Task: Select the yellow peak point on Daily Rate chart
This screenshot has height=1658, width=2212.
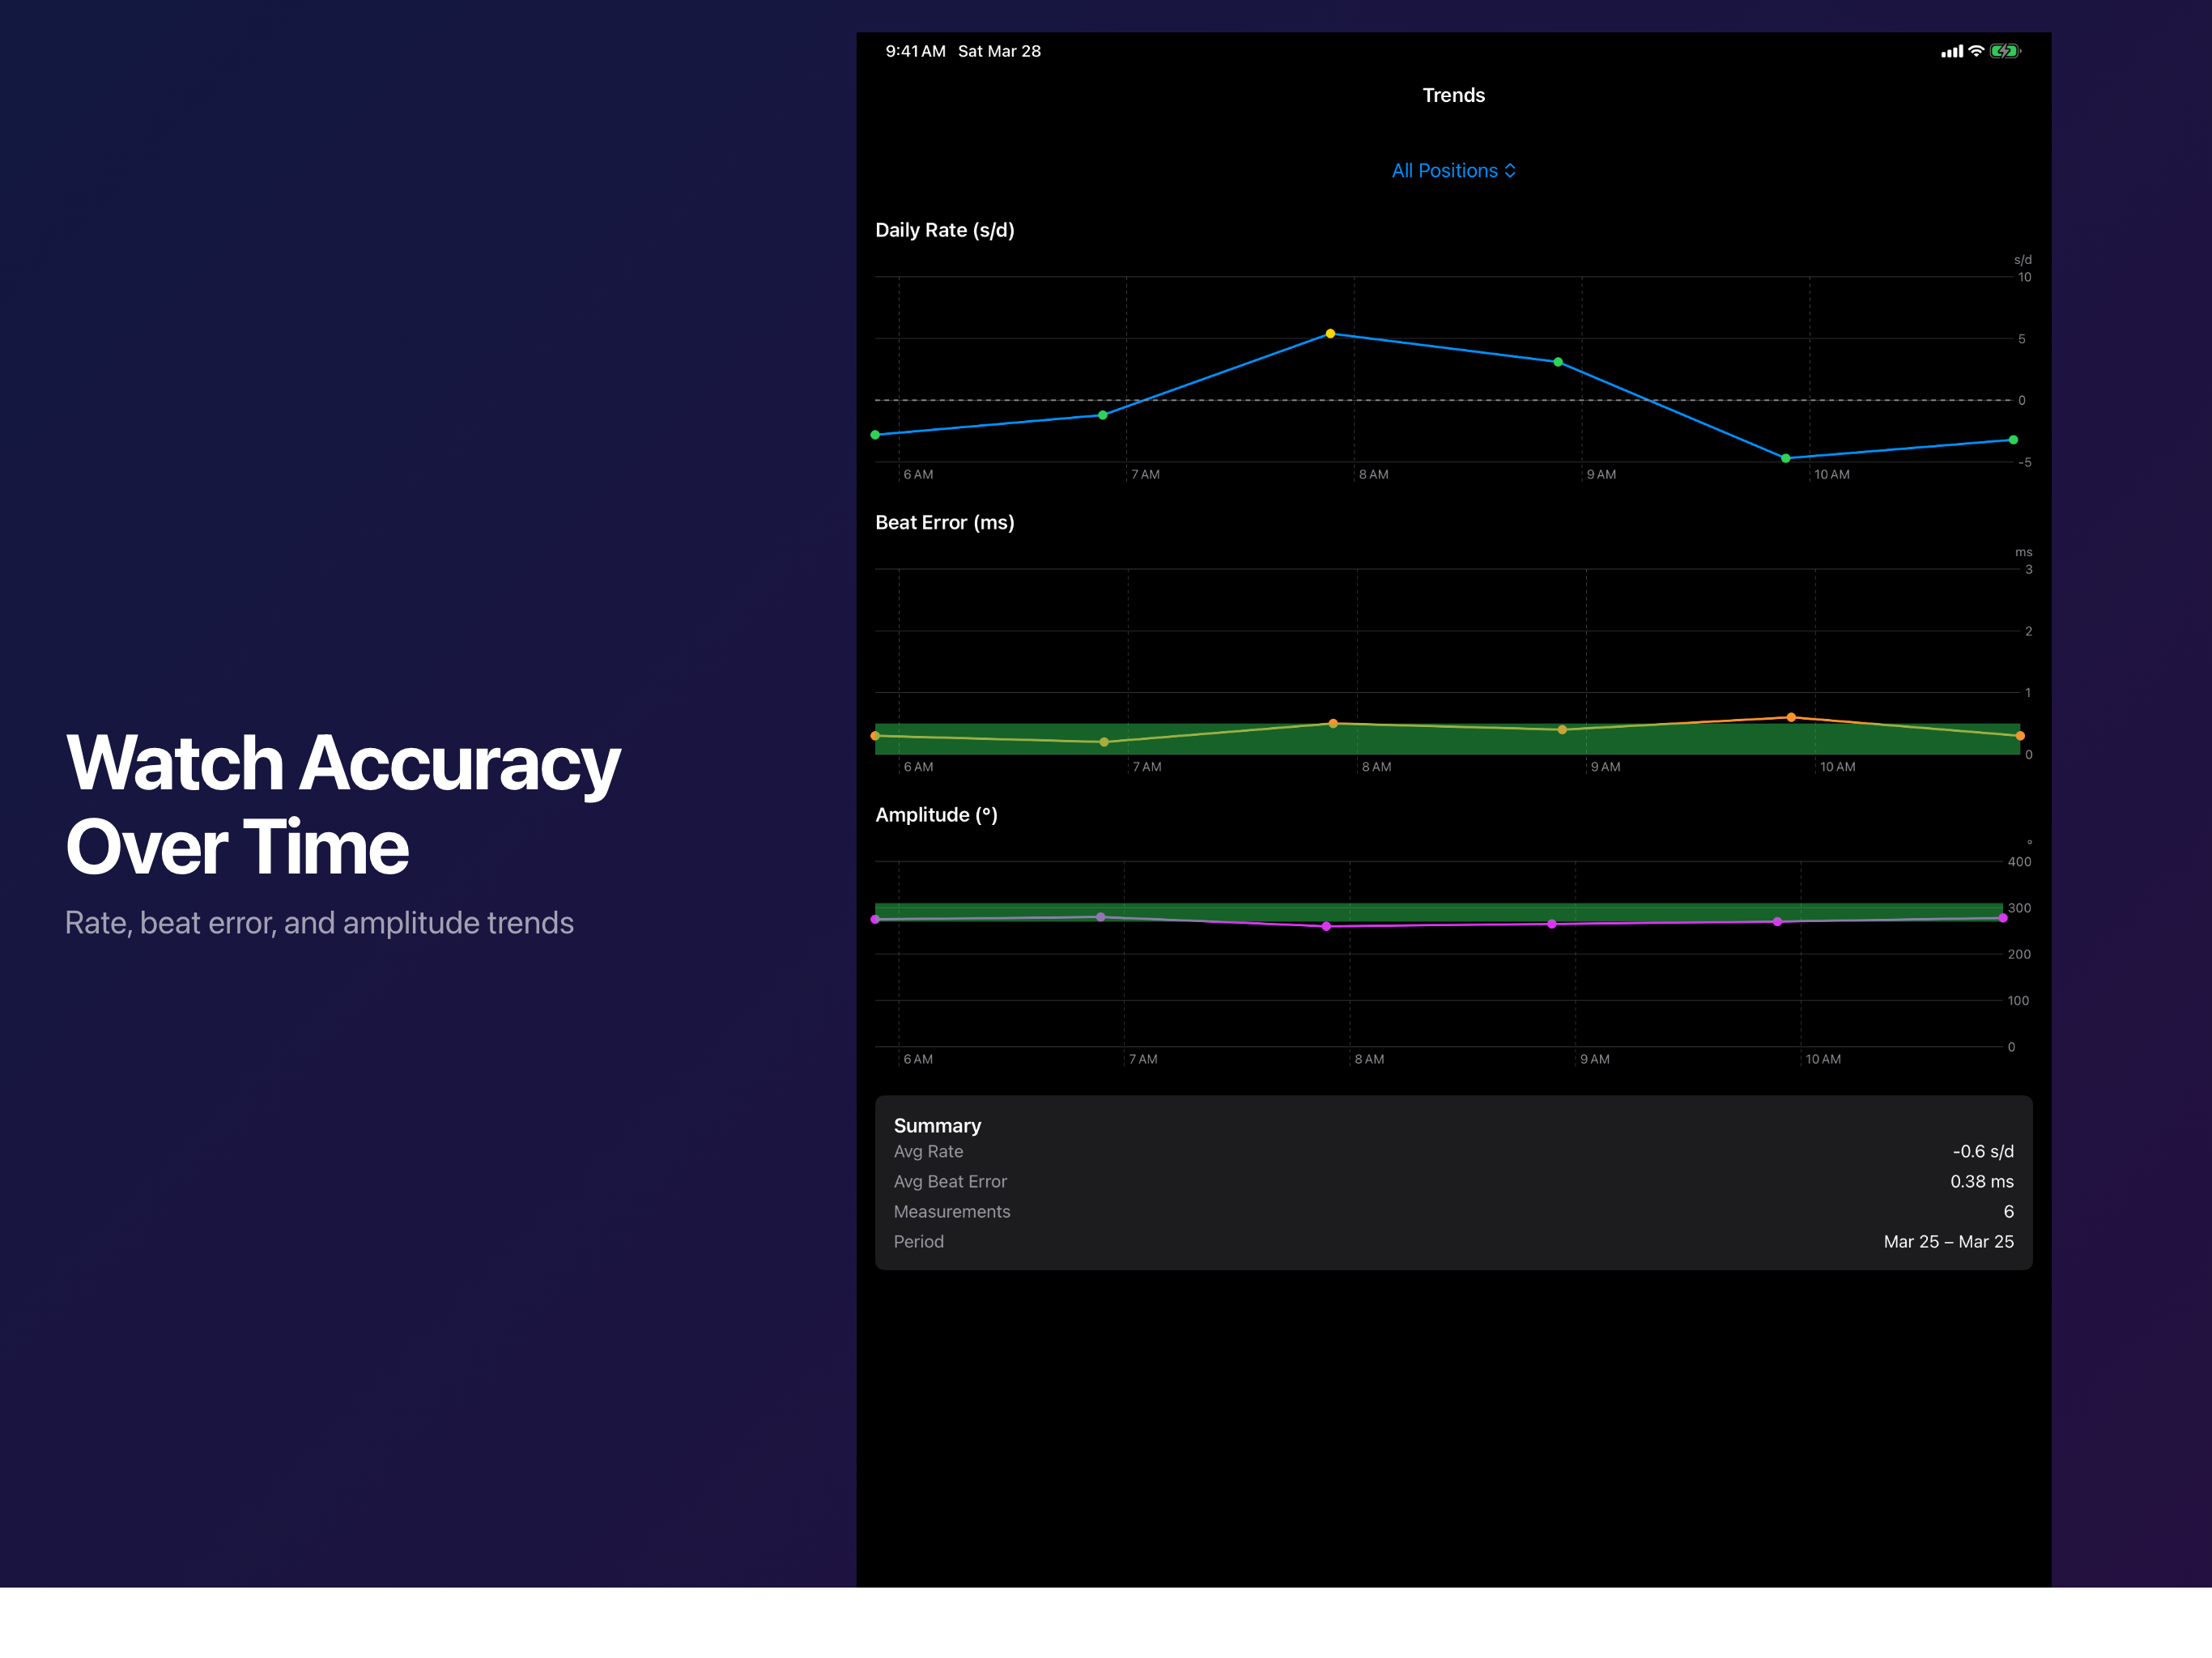Action: [1330, 334]
